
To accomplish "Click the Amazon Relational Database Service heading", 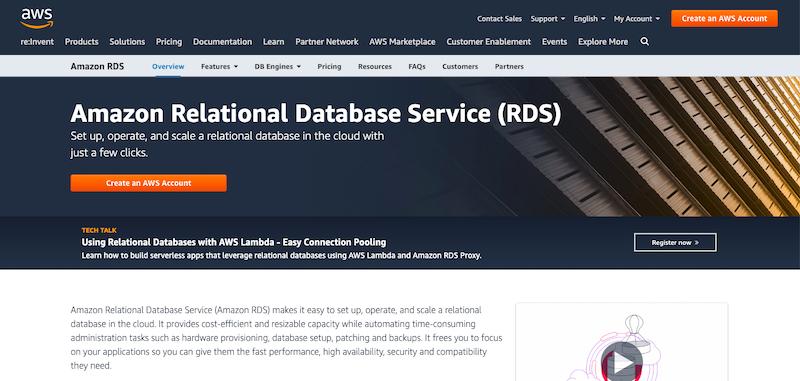I will click(x=316, y=114).
